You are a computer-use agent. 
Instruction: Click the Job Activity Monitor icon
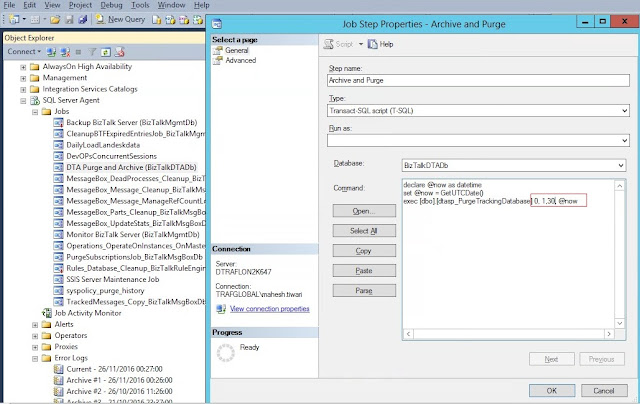[47, 313]
